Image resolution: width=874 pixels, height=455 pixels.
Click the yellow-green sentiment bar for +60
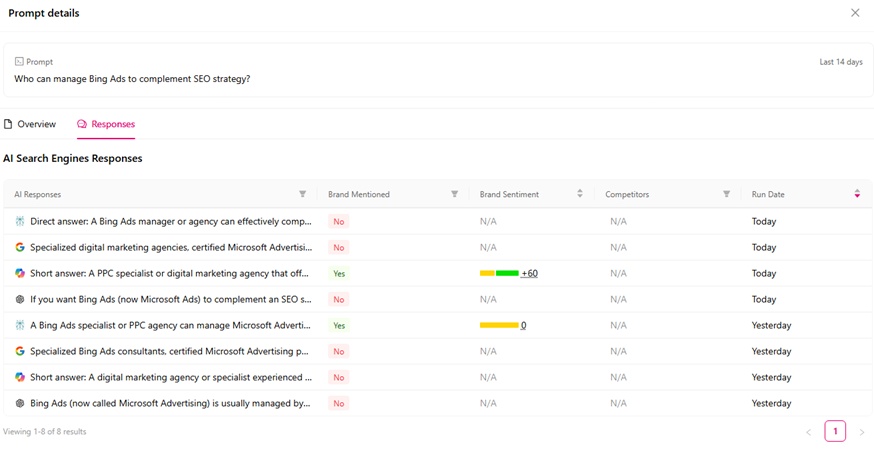499,273
